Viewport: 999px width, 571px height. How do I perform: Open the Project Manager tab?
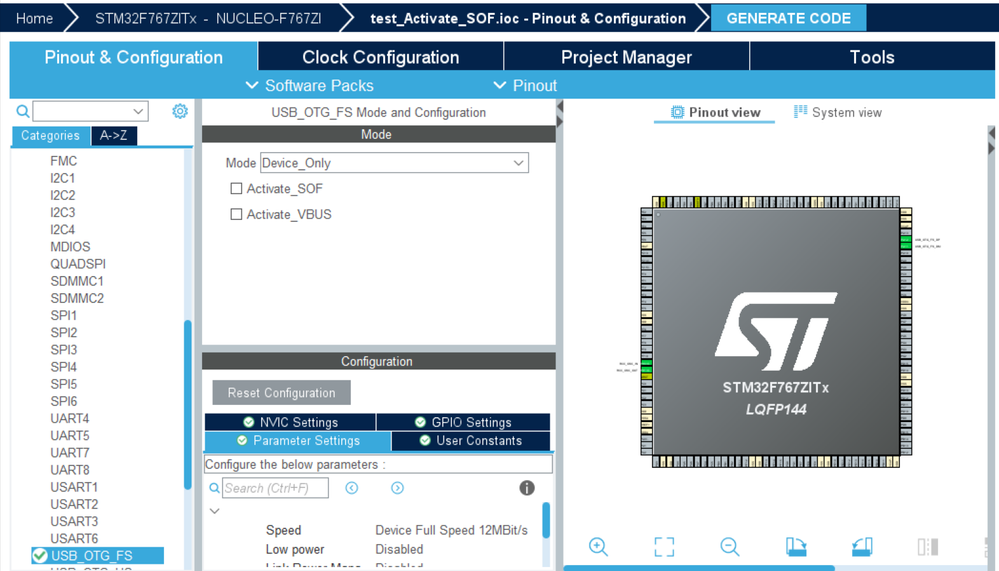coord(626,57)
